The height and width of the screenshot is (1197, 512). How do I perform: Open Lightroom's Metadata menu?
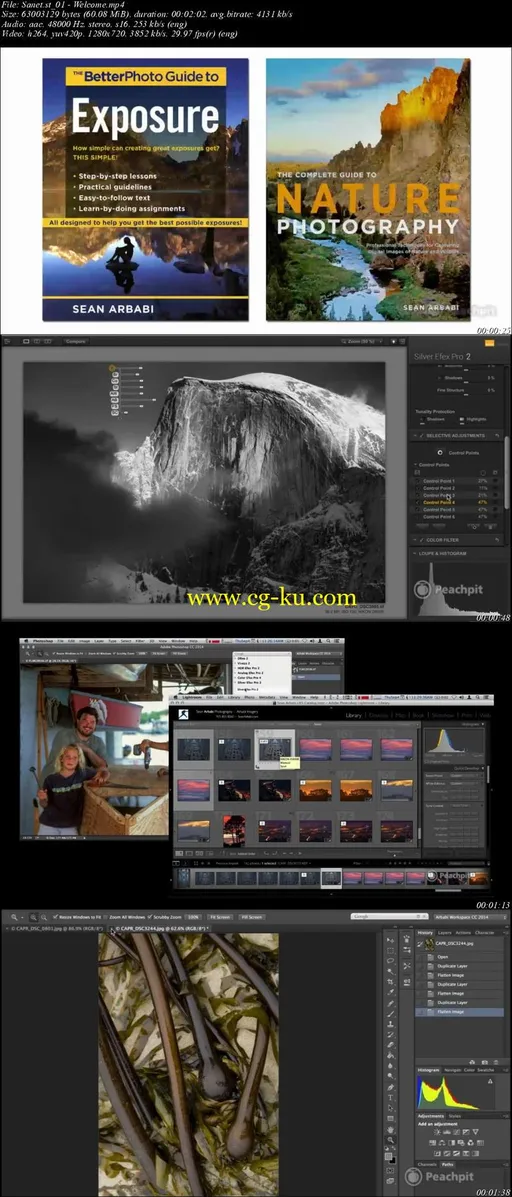coord(267,696)
